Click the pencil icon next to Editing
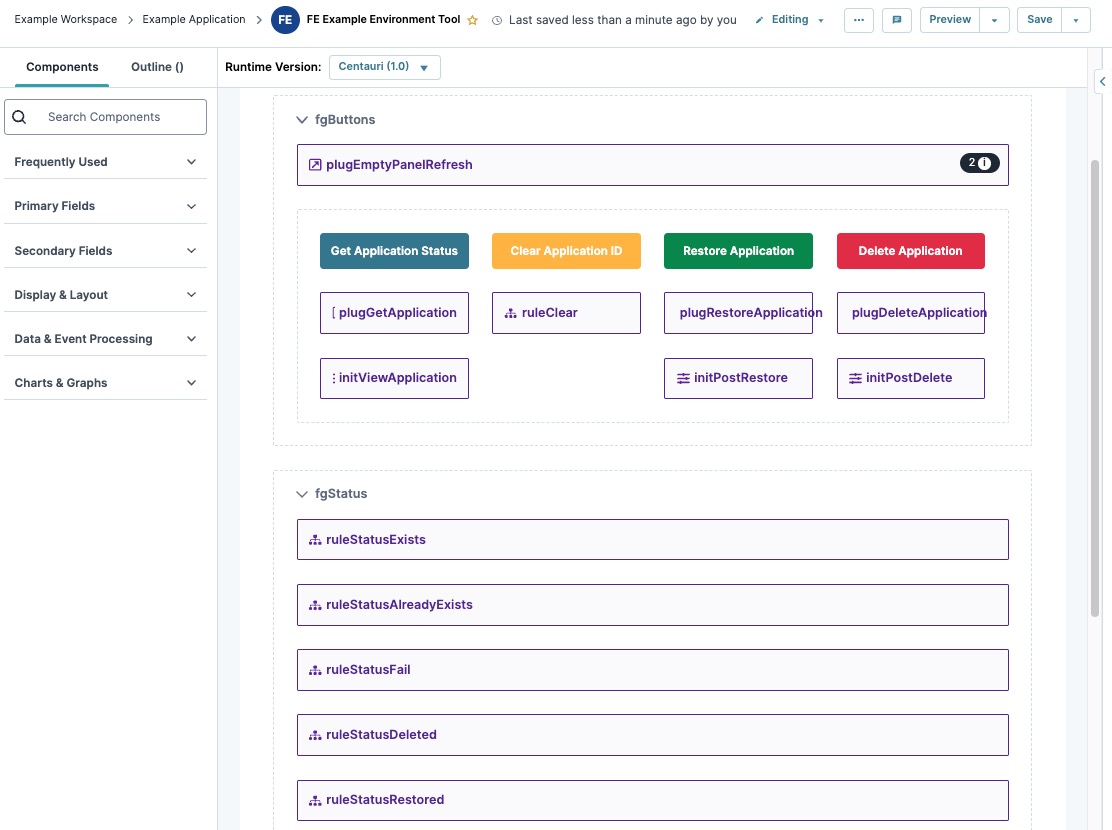This screenshot has height=830, width=1112. coord(759,20)
